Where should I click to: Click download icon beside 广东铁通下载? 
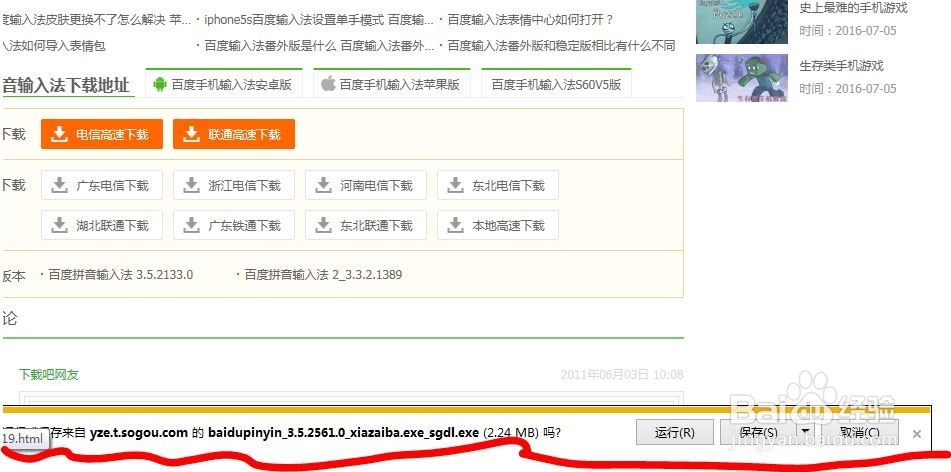192,225
